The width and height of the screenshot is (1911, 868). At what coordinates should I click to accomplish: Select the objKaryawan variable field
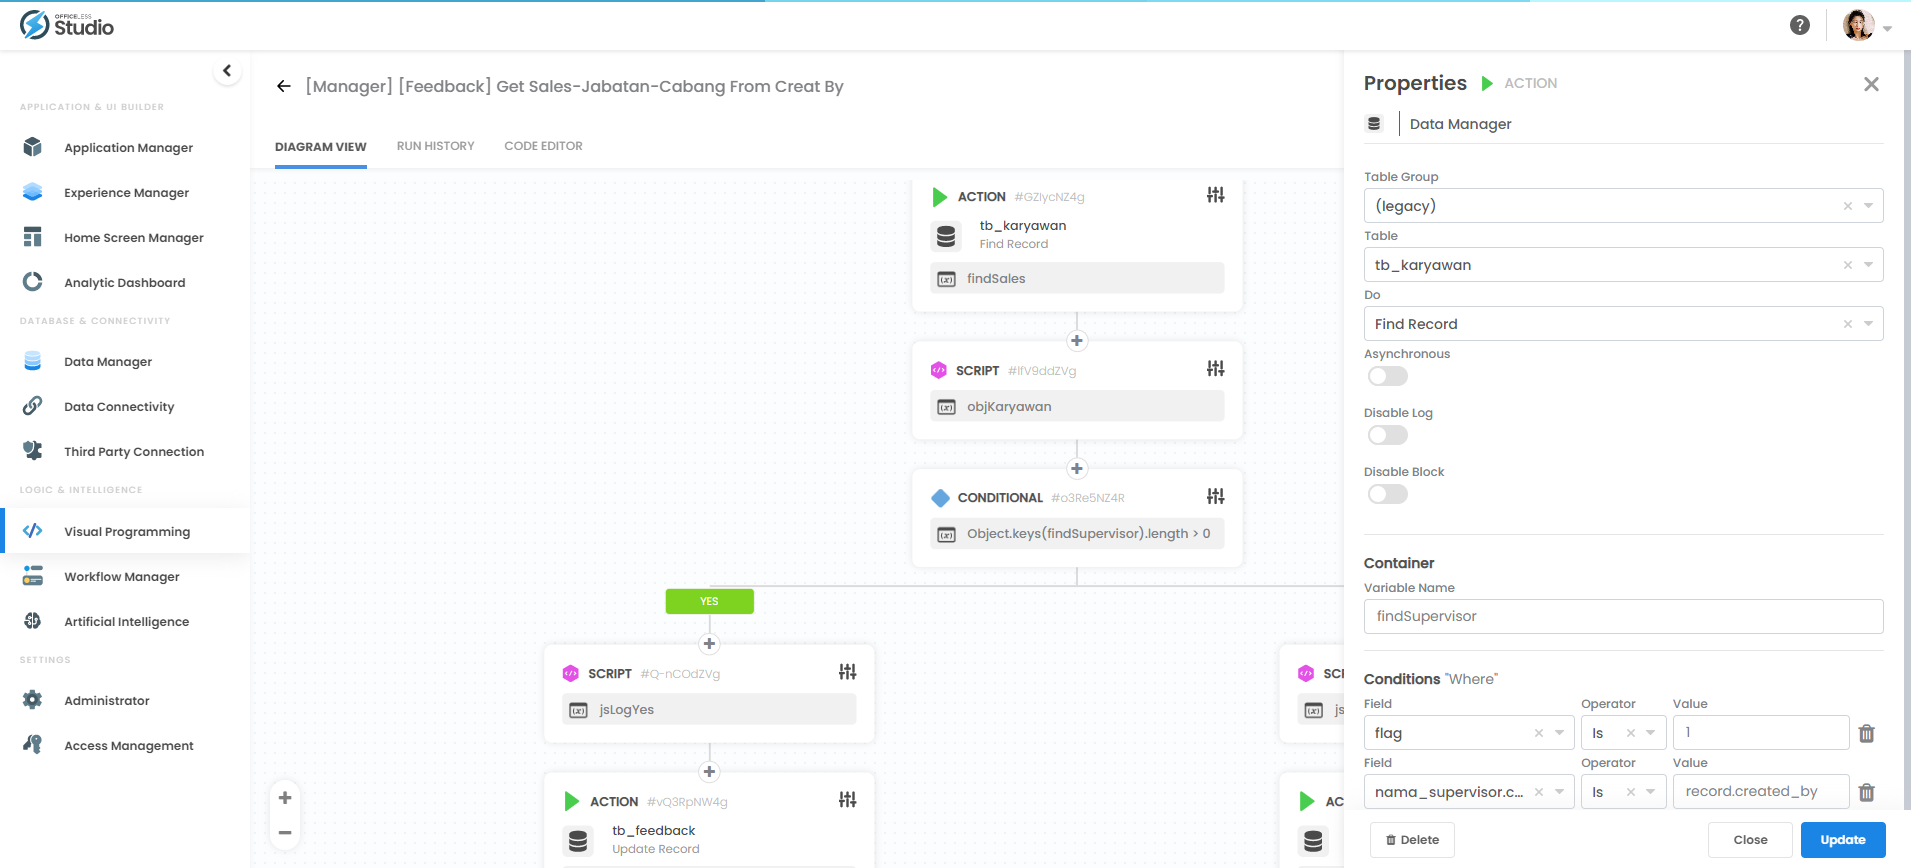pos(1077,406)
